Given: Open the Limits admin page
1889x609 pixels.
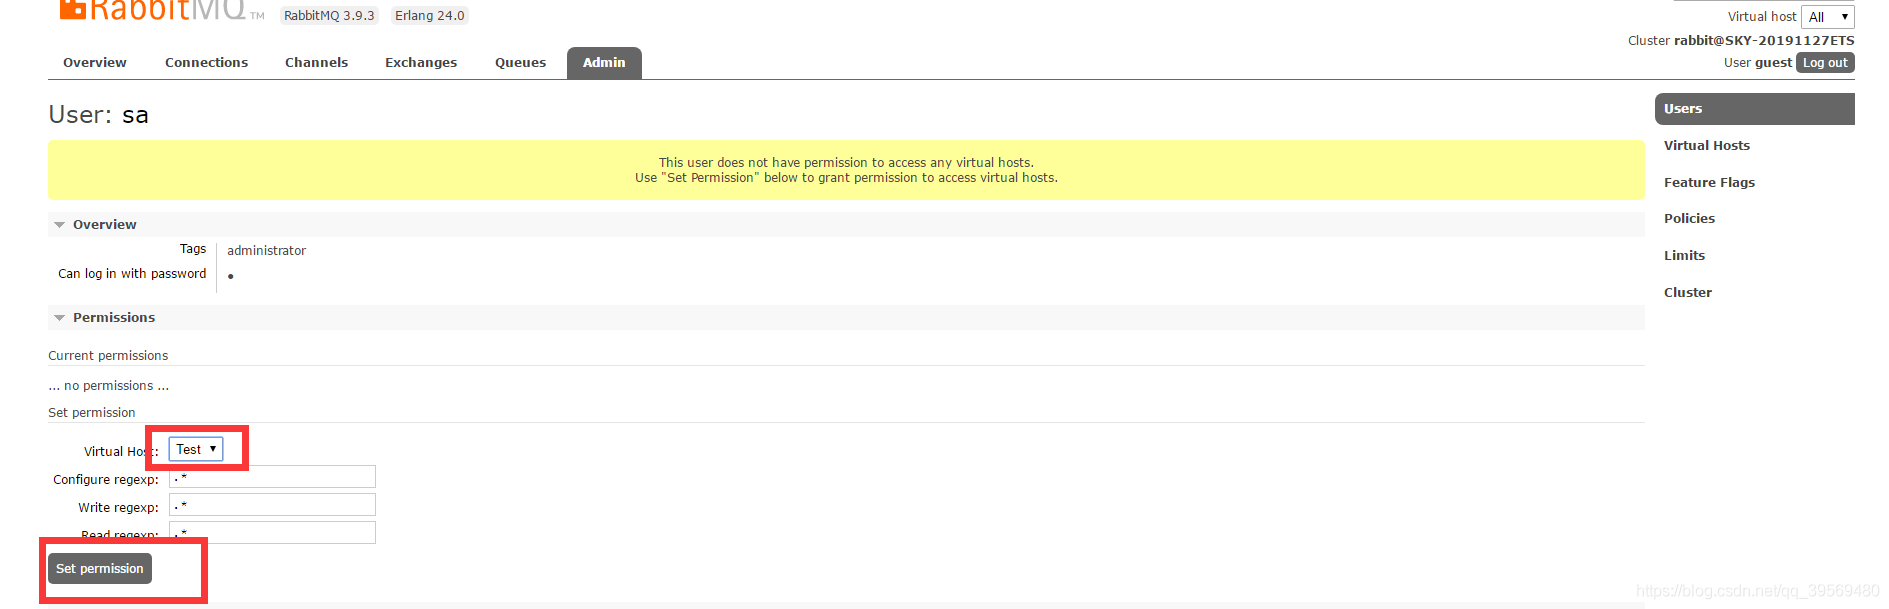Looking at the screenshot, I should click(x=1684, y=255).
